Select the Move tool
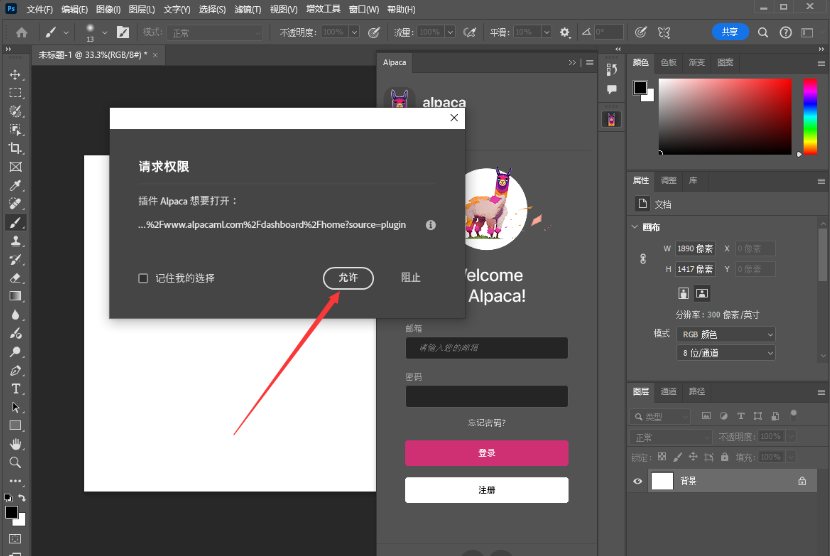The height and width of the screenshot is (556, 830). (x=15, y=75)
